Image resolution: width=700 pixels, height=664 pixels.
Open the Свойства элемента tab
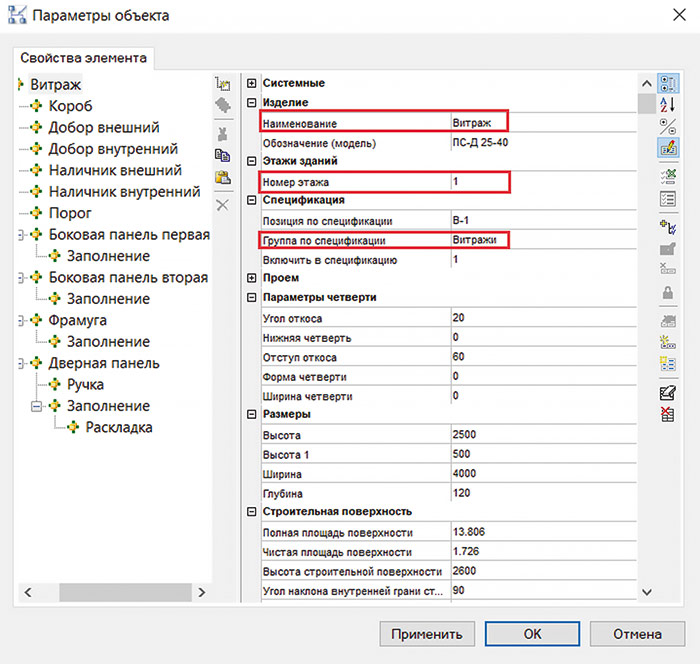tap(84, 58)
